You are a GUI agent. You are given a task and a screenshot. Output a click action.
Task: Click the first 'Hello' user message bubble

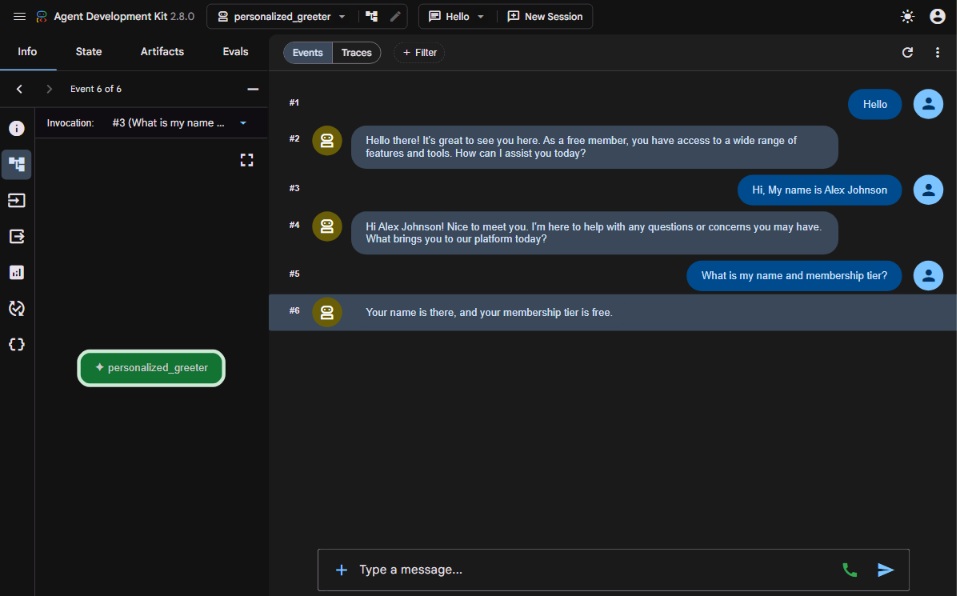[x=875, y=104]
